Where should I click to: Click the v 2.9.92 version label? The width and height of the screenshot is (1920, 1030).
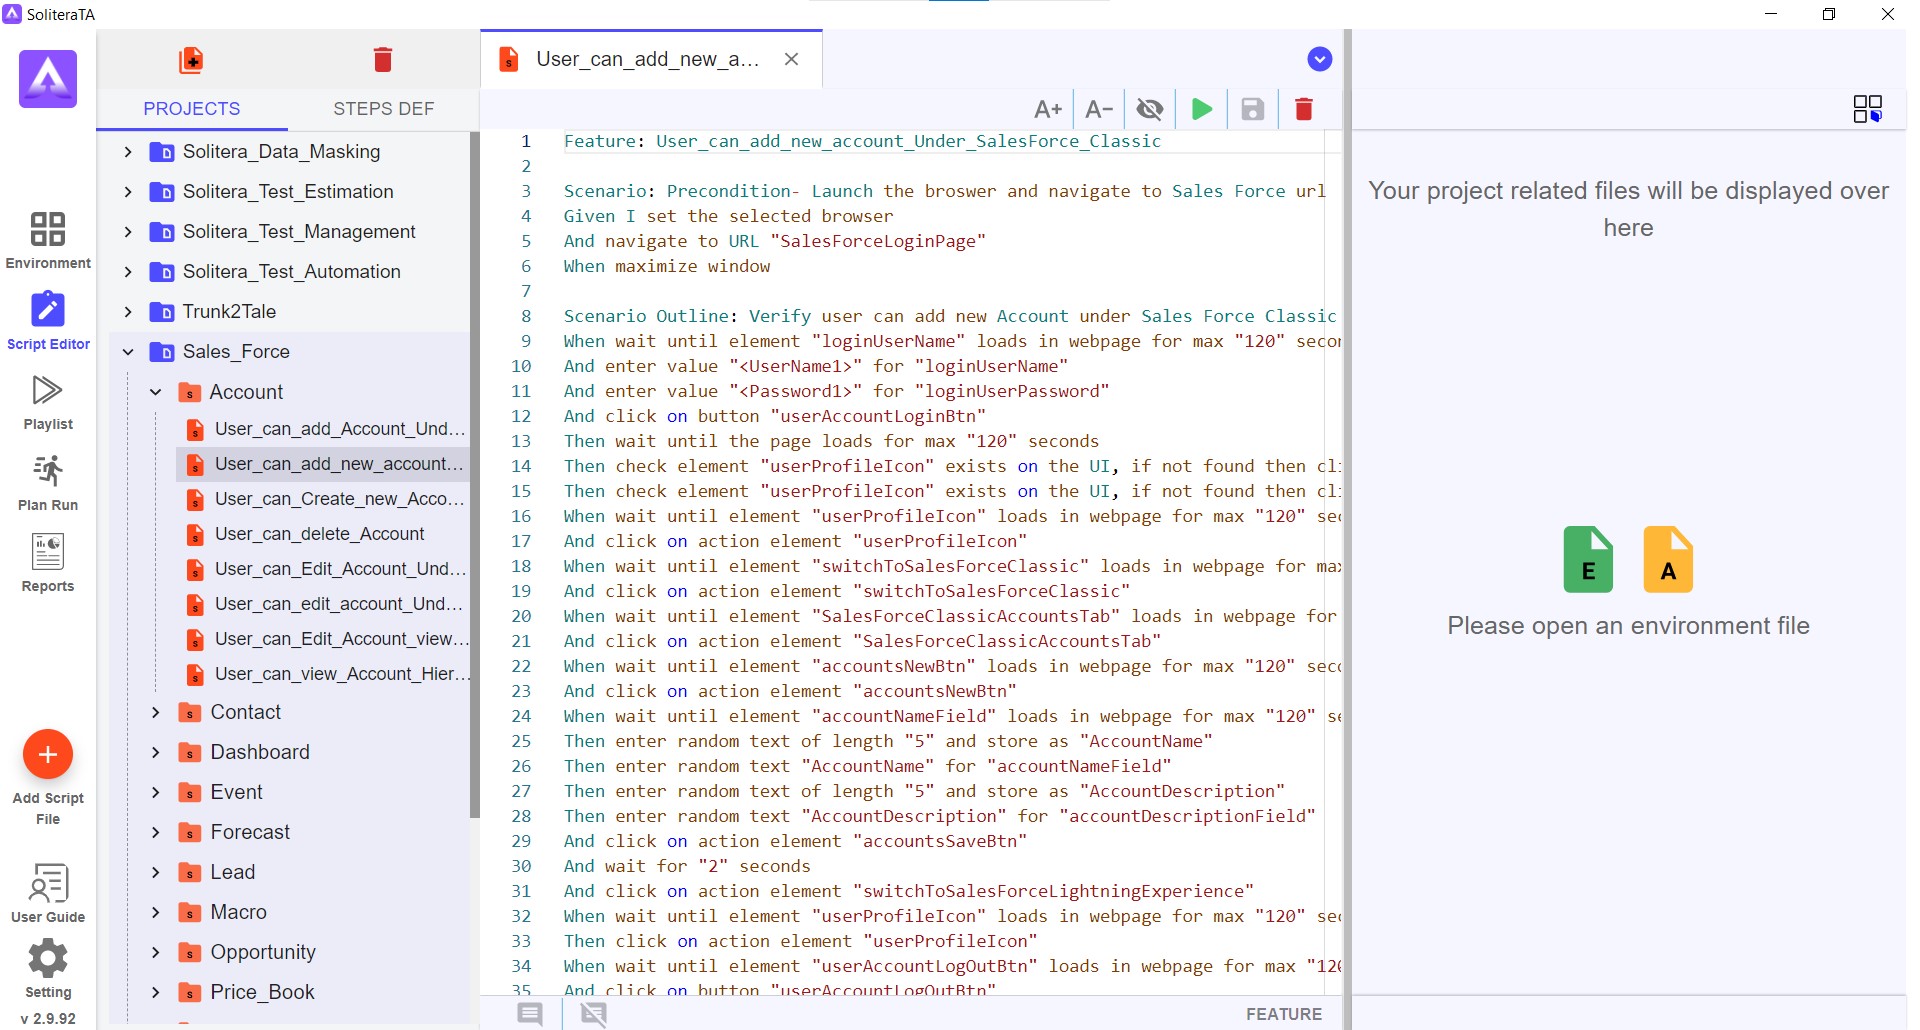[48, 1018]
